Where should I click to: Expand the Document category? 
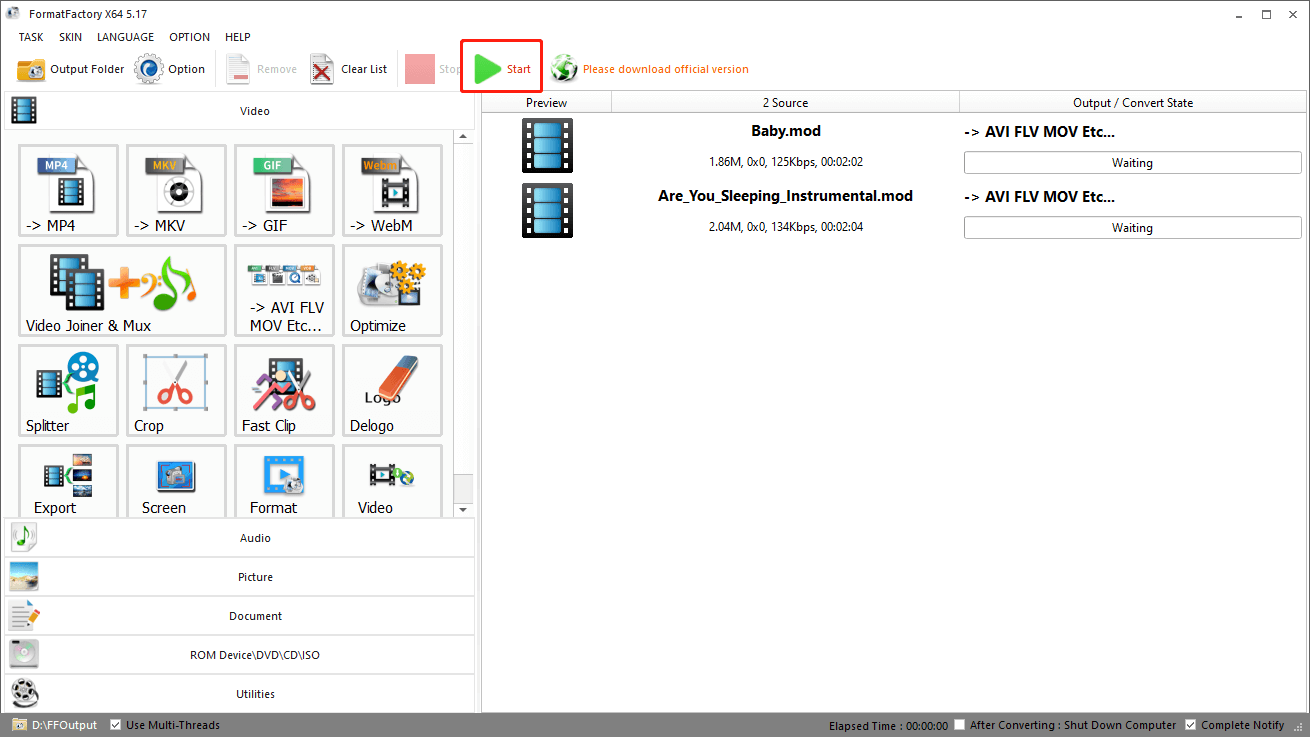pos(238,616)
